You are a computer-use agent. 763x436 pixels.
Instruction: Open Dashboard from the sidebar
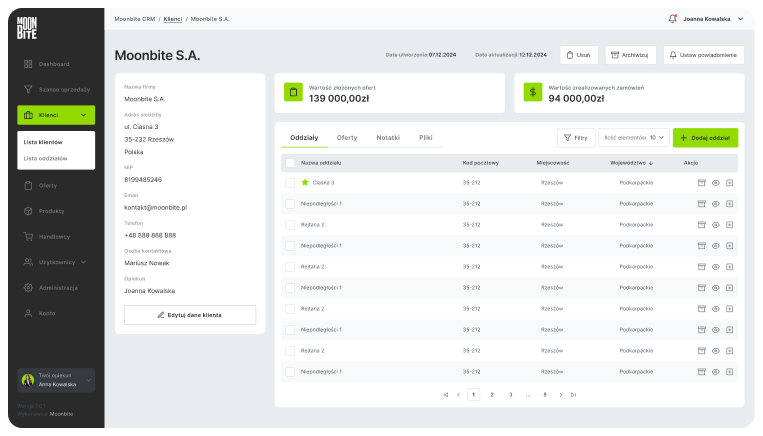[x=54, y=64]
